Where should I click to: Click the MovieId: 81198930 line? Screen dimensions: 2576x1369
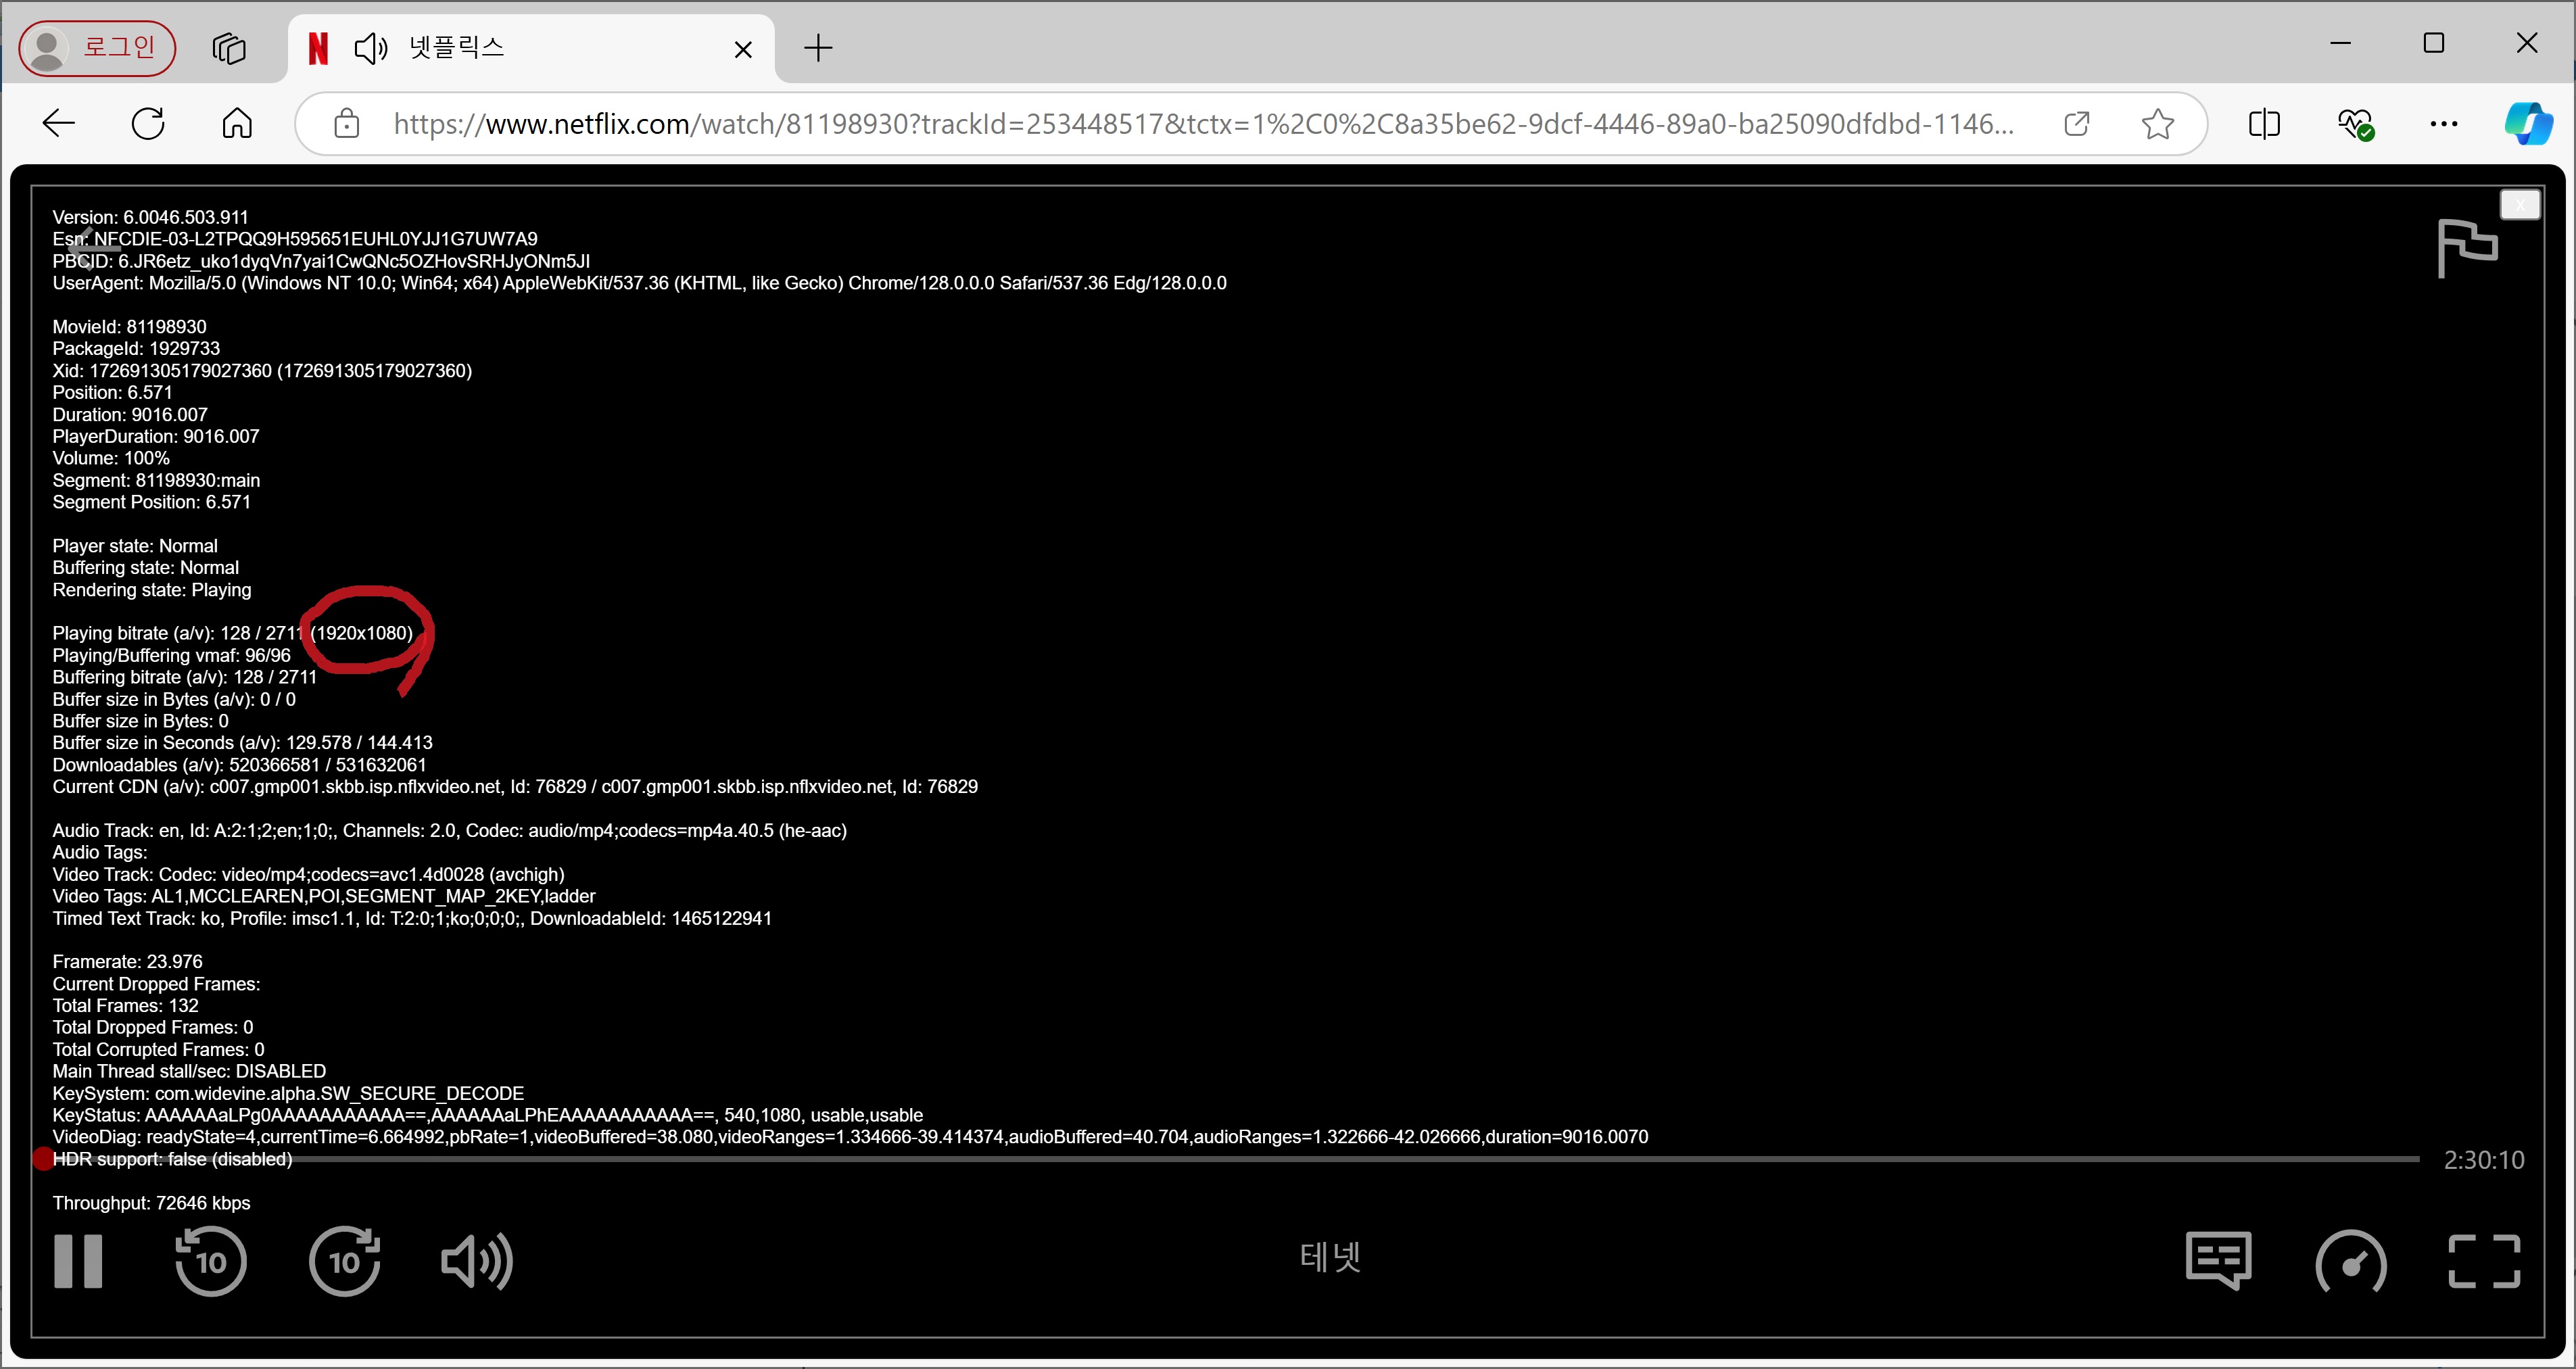(x=129, y=327)
